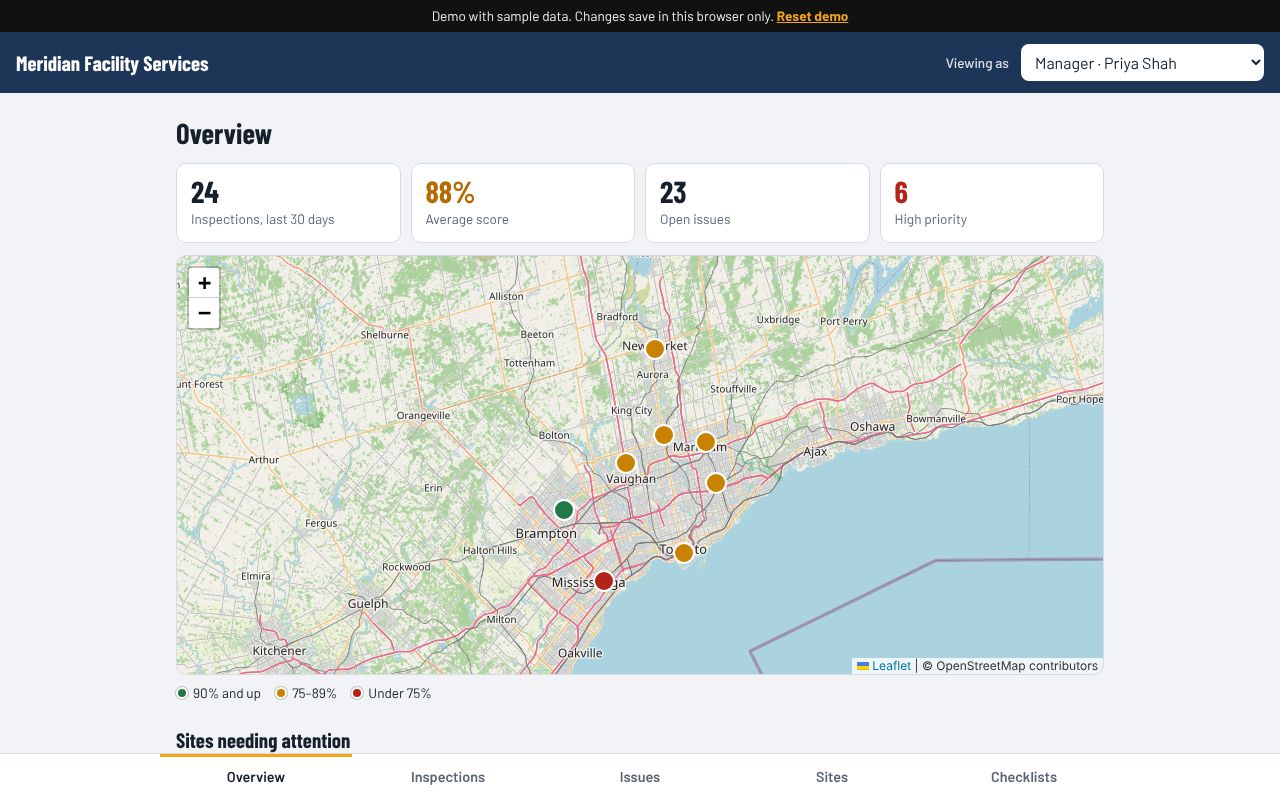The width and height of the screenshot is (1280, 800).
Task: Open the Leaflet attribution link
Action: pos(884,666)
